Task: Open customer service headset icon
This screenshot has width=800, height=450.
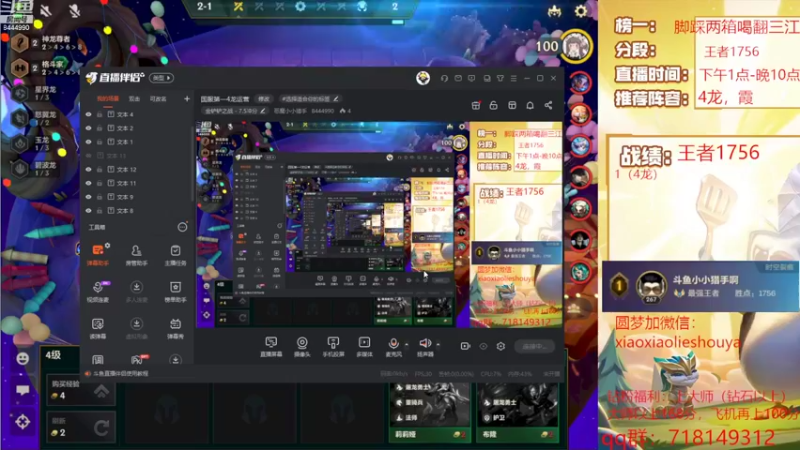Action: click(x=444, y=78)
